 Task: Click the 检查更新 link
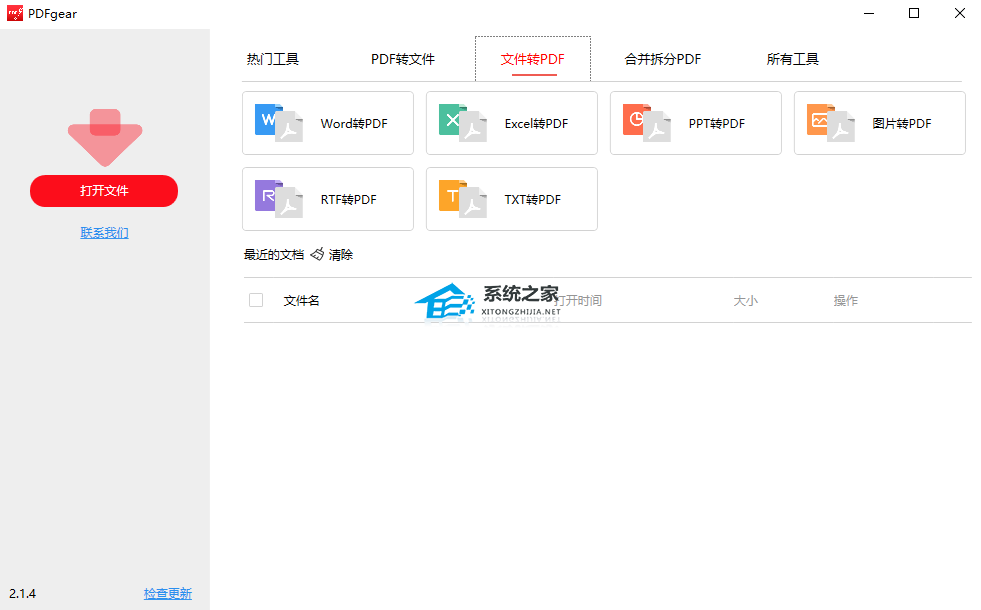point(167,594)
